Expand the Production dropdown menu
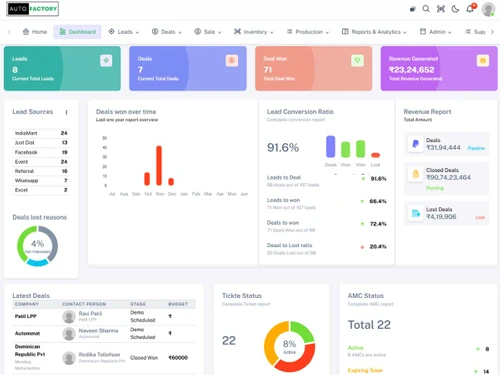Viewport: 500px width, 375px height. (308, 32)
